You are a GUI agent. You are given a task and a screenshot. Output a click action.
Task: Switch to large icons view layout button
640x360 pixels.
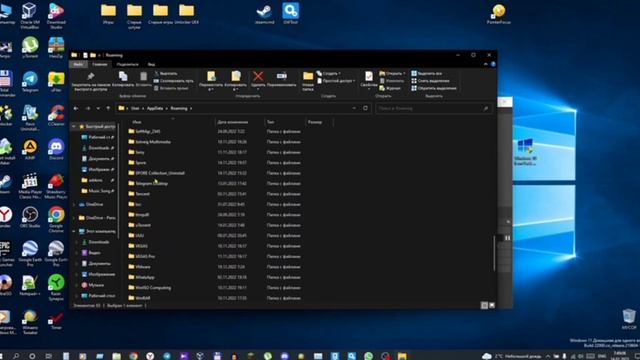[x=492, y=305]
